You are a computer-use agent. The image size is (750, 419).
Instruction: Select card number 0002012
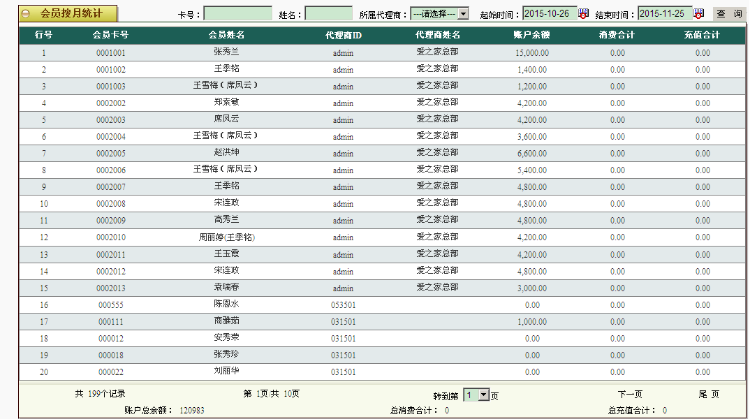pos(110,272)
